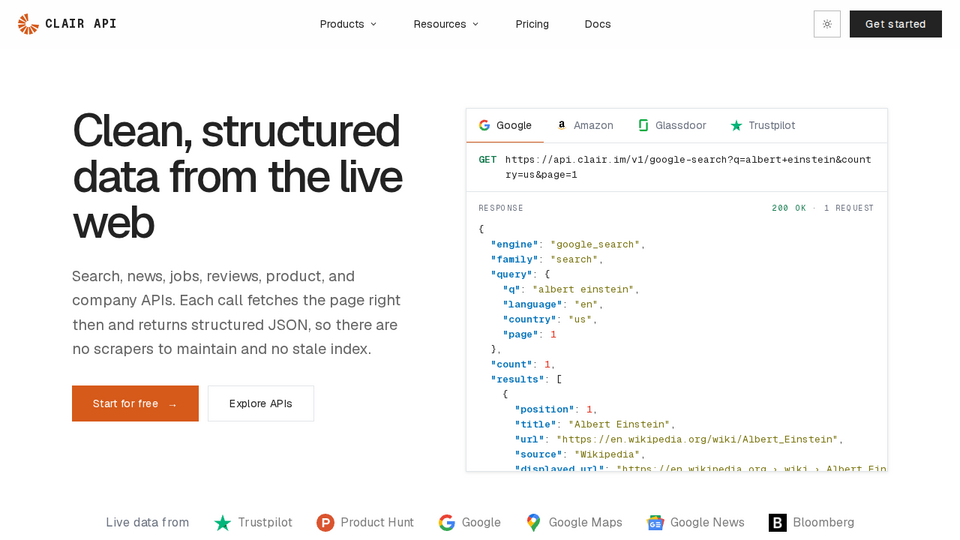Click the "Live data from" label

148,523
